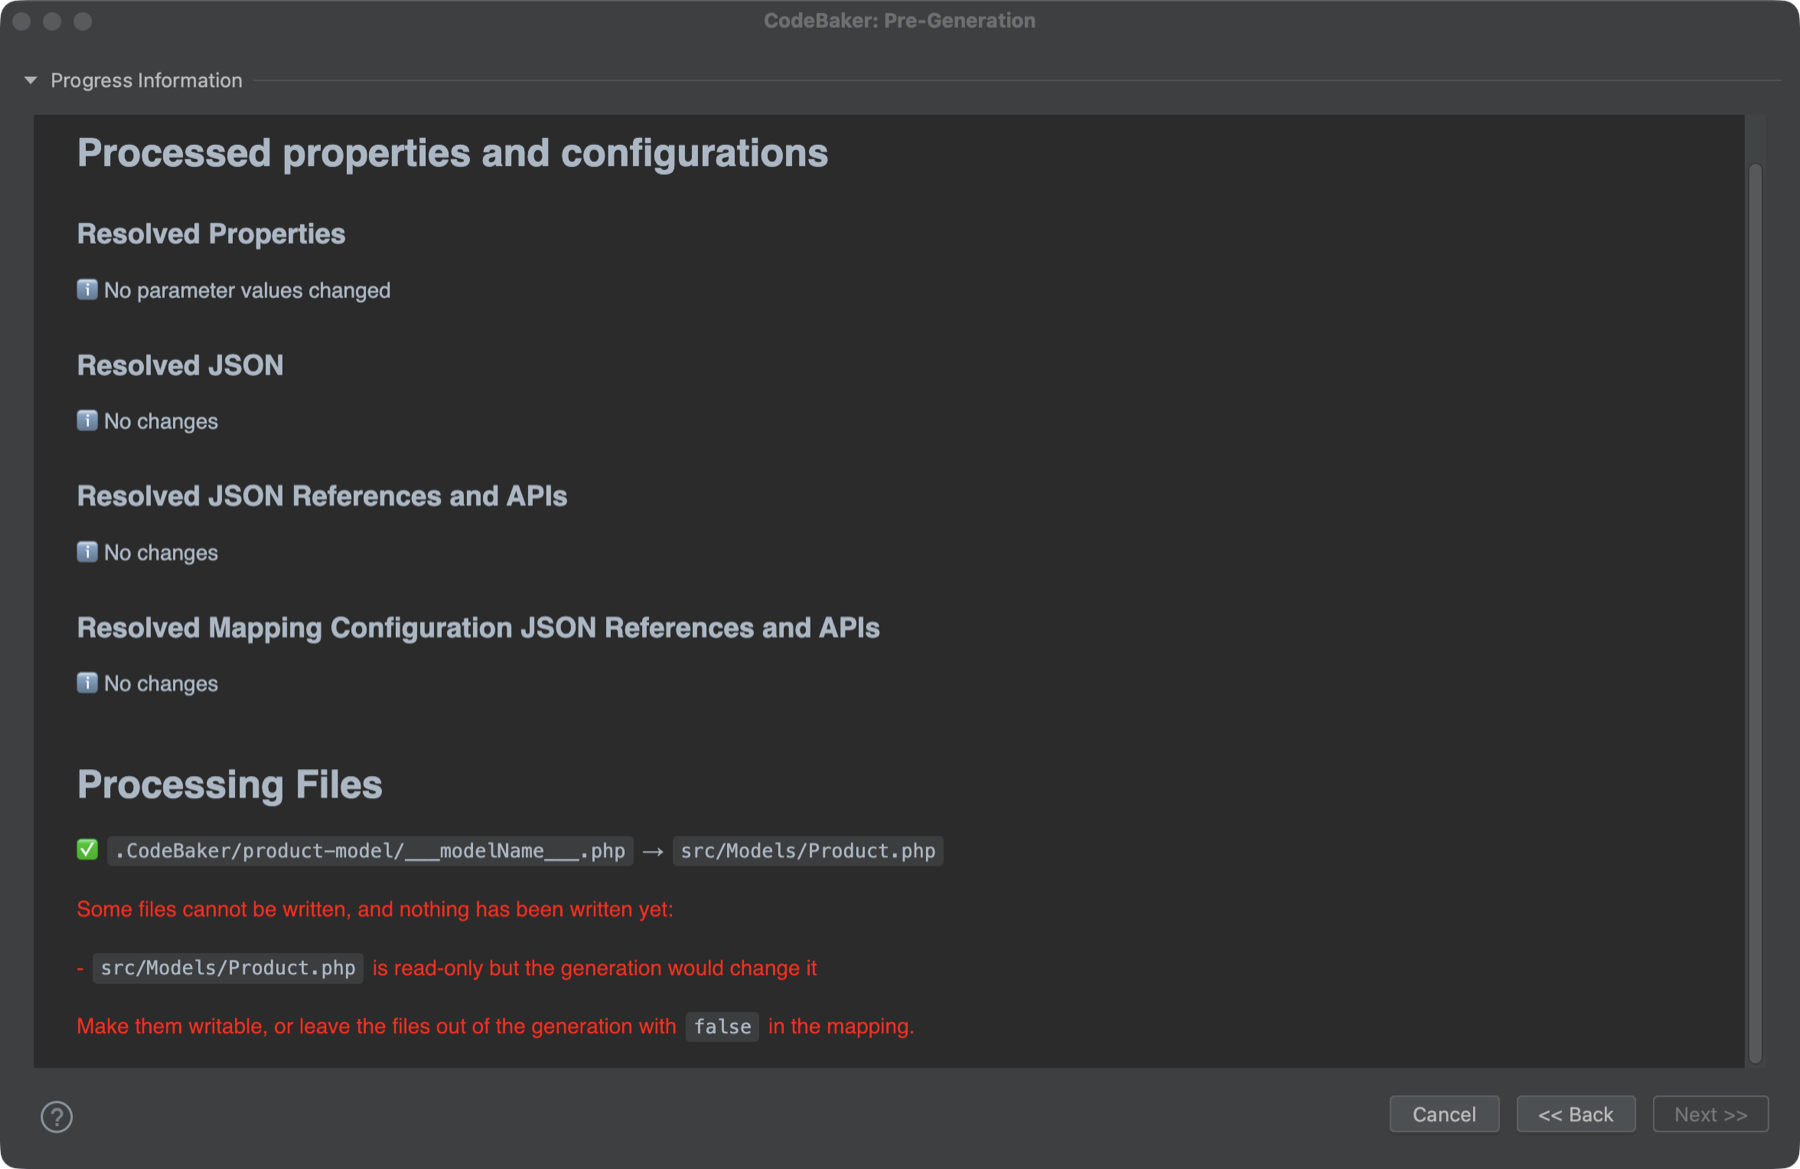This screenshot has width=1800, height=1169.
Task: Click the Resolved Mapping Configuration JSON References heading
Action: [x=478, y=628]
